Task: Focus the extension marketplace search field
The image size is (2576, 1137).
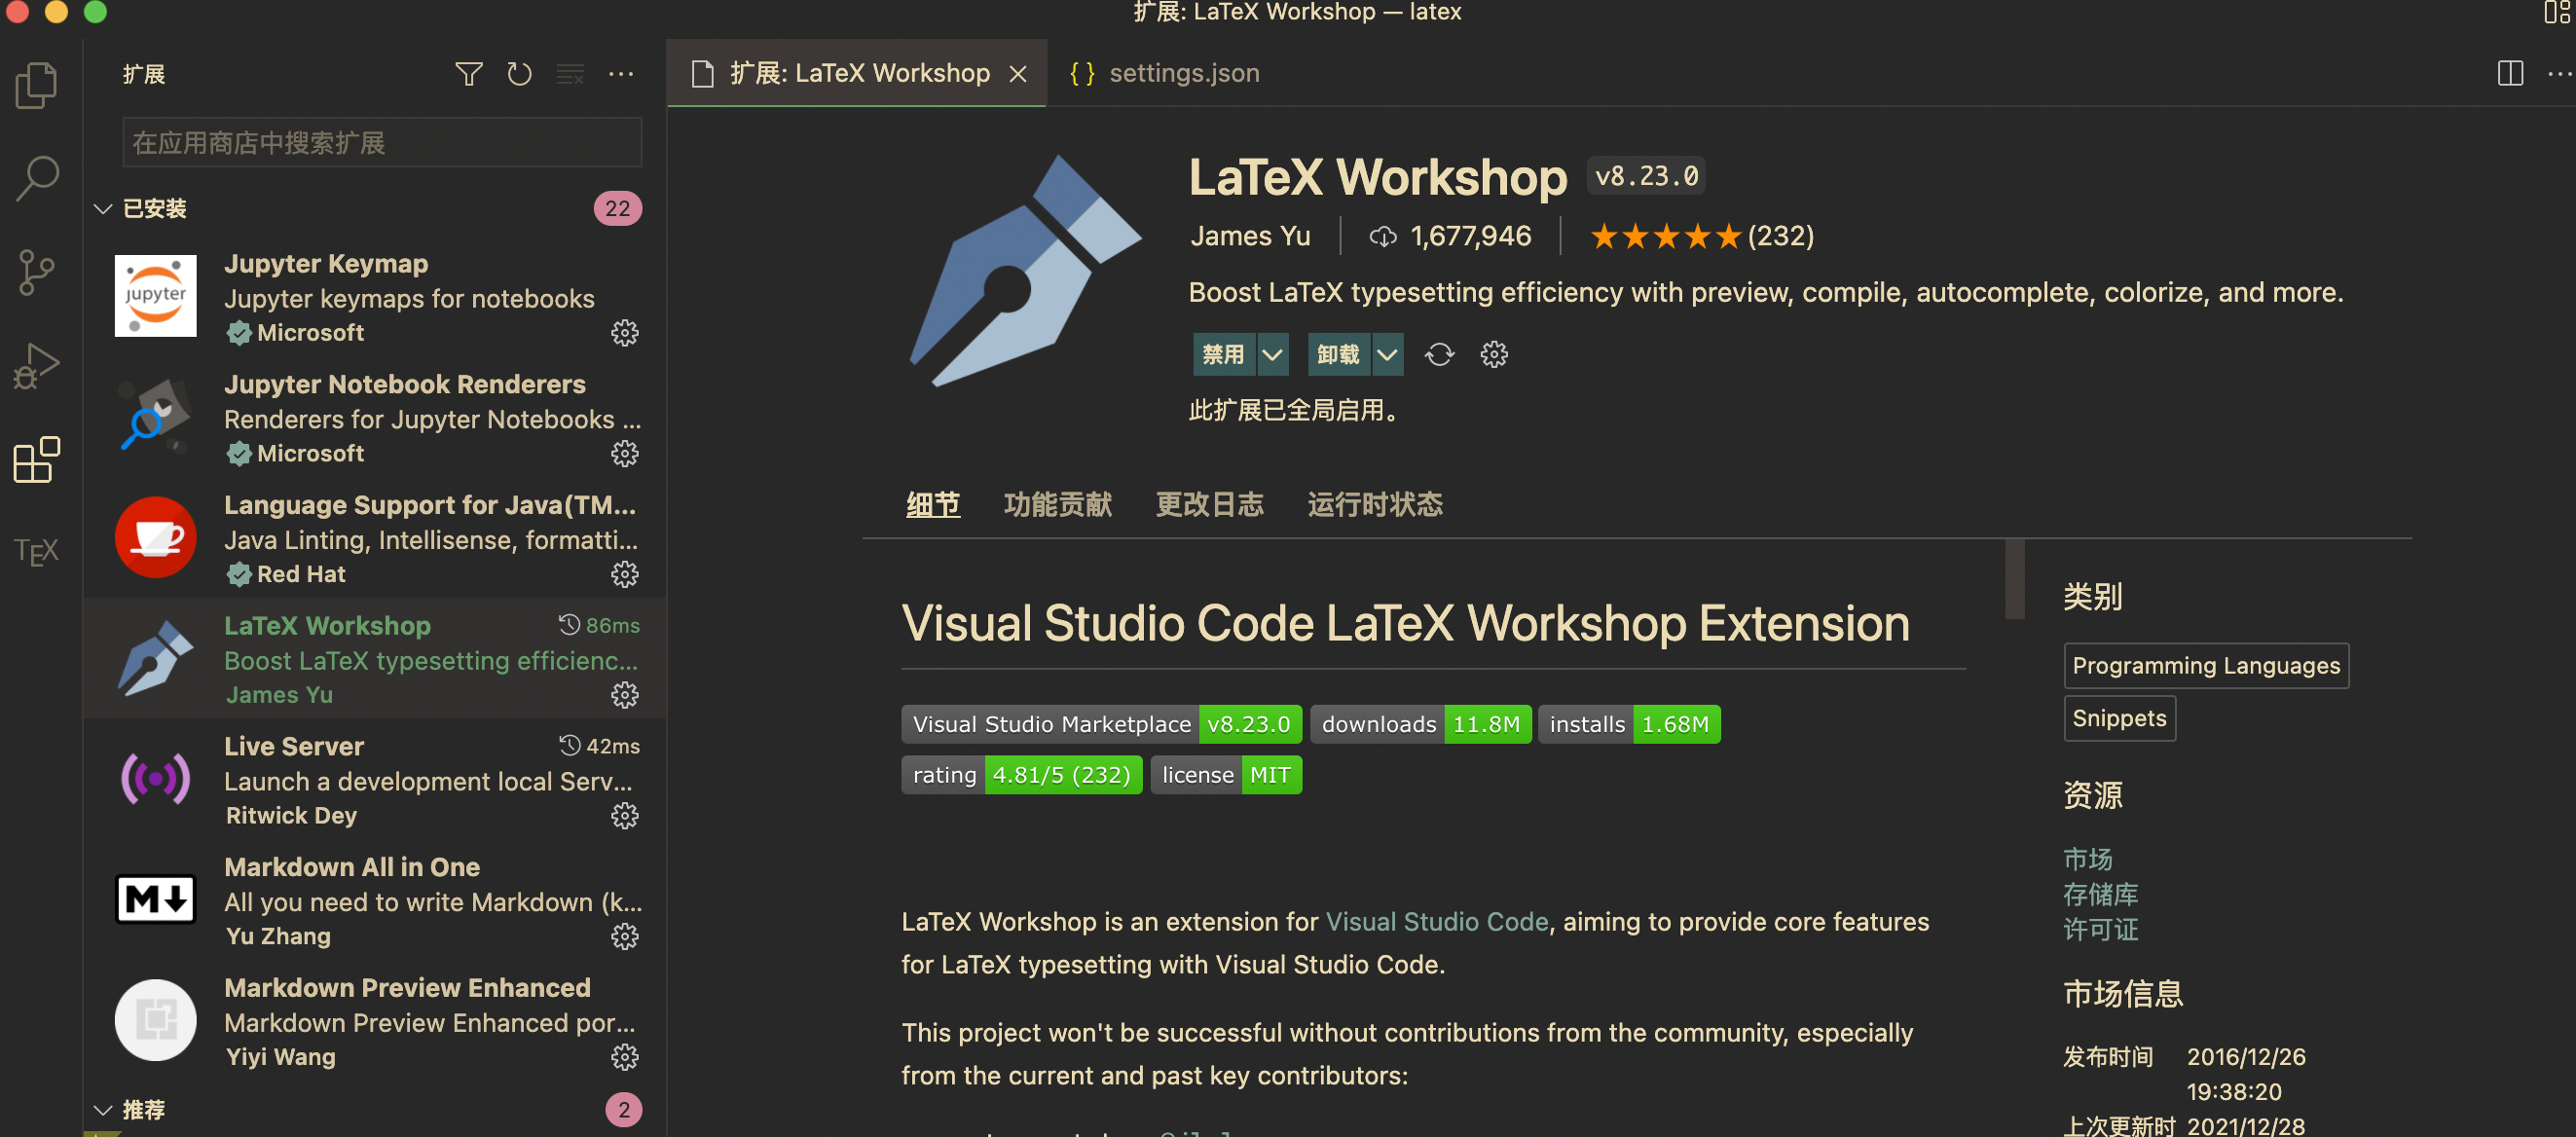Action: [382, 143]
